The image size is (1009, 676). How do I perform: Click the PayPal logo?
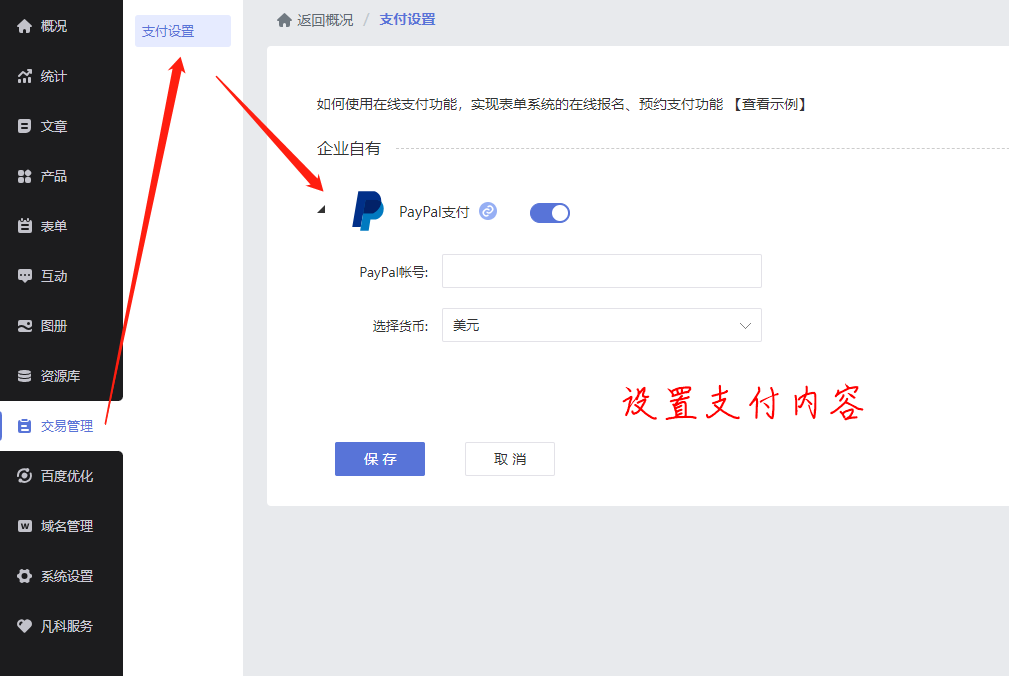tap(368, 211)
